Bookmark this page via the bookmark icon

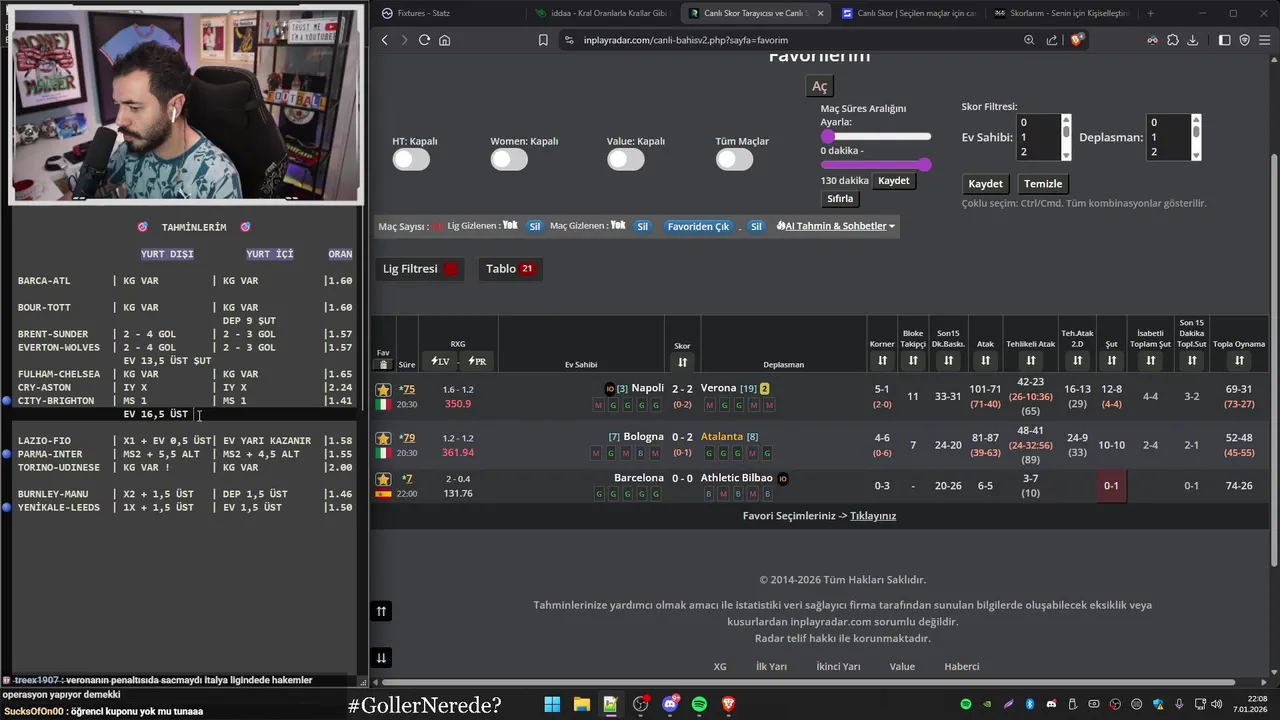[x=543, y=40]
